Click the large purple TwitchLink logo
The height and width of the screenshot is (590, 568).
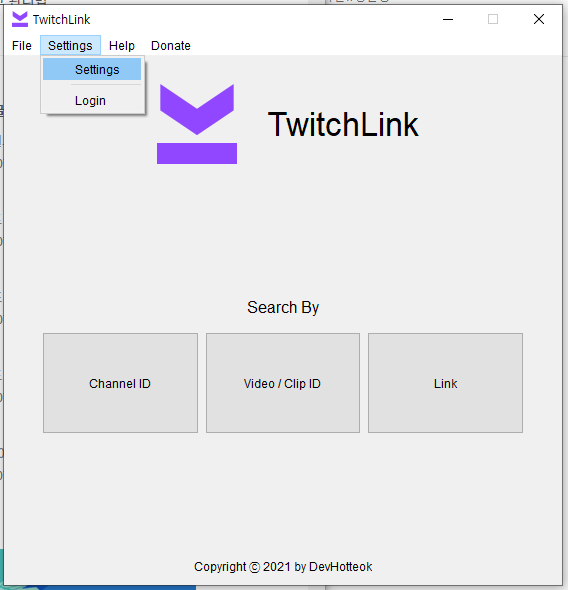pyautogui.click(x=197, y=124)
